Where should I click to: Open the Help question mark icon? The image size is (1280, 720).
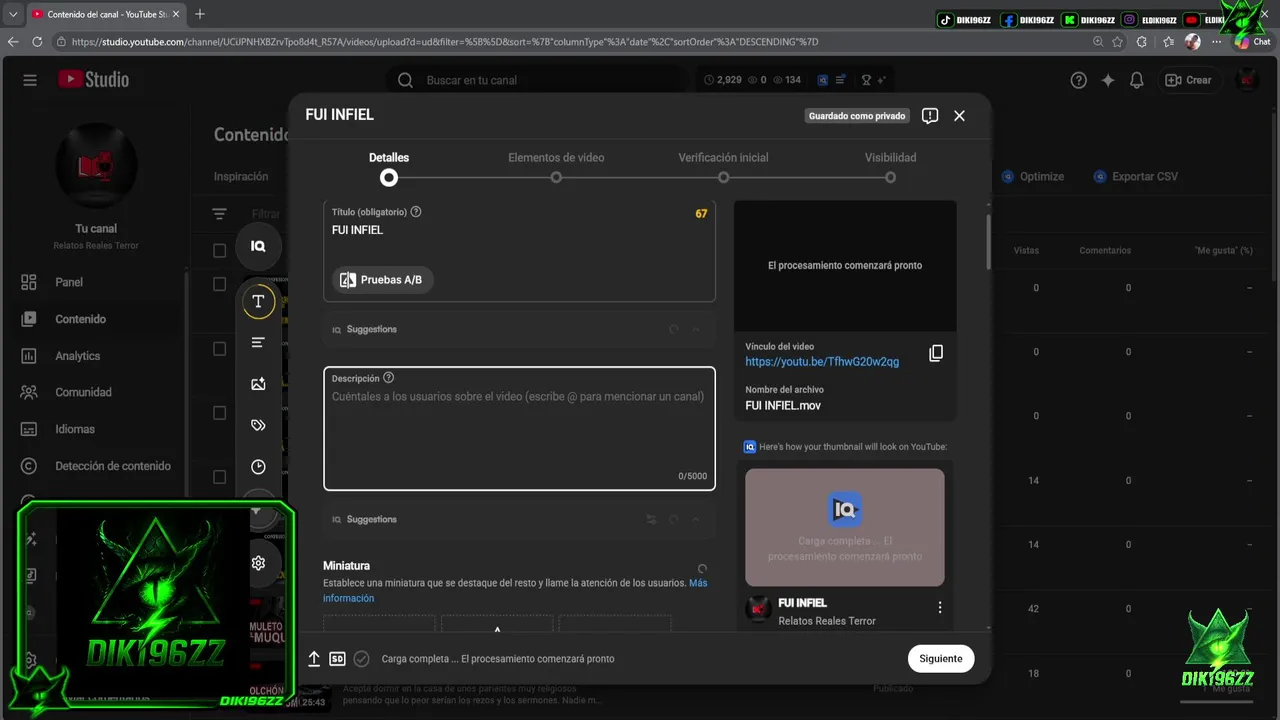point(1078,80)
